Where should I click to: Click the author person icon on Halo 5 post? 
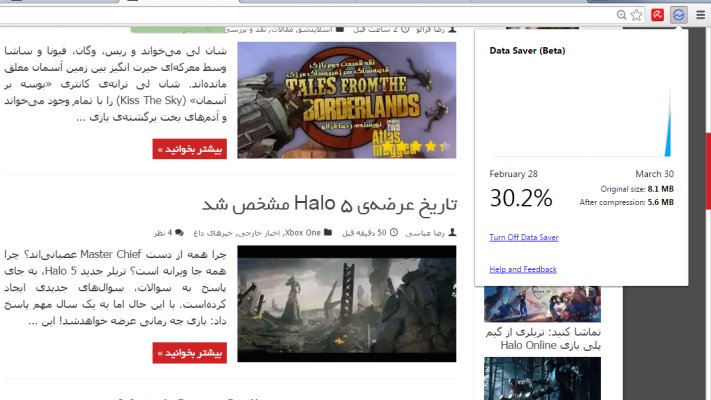(453, 233)
